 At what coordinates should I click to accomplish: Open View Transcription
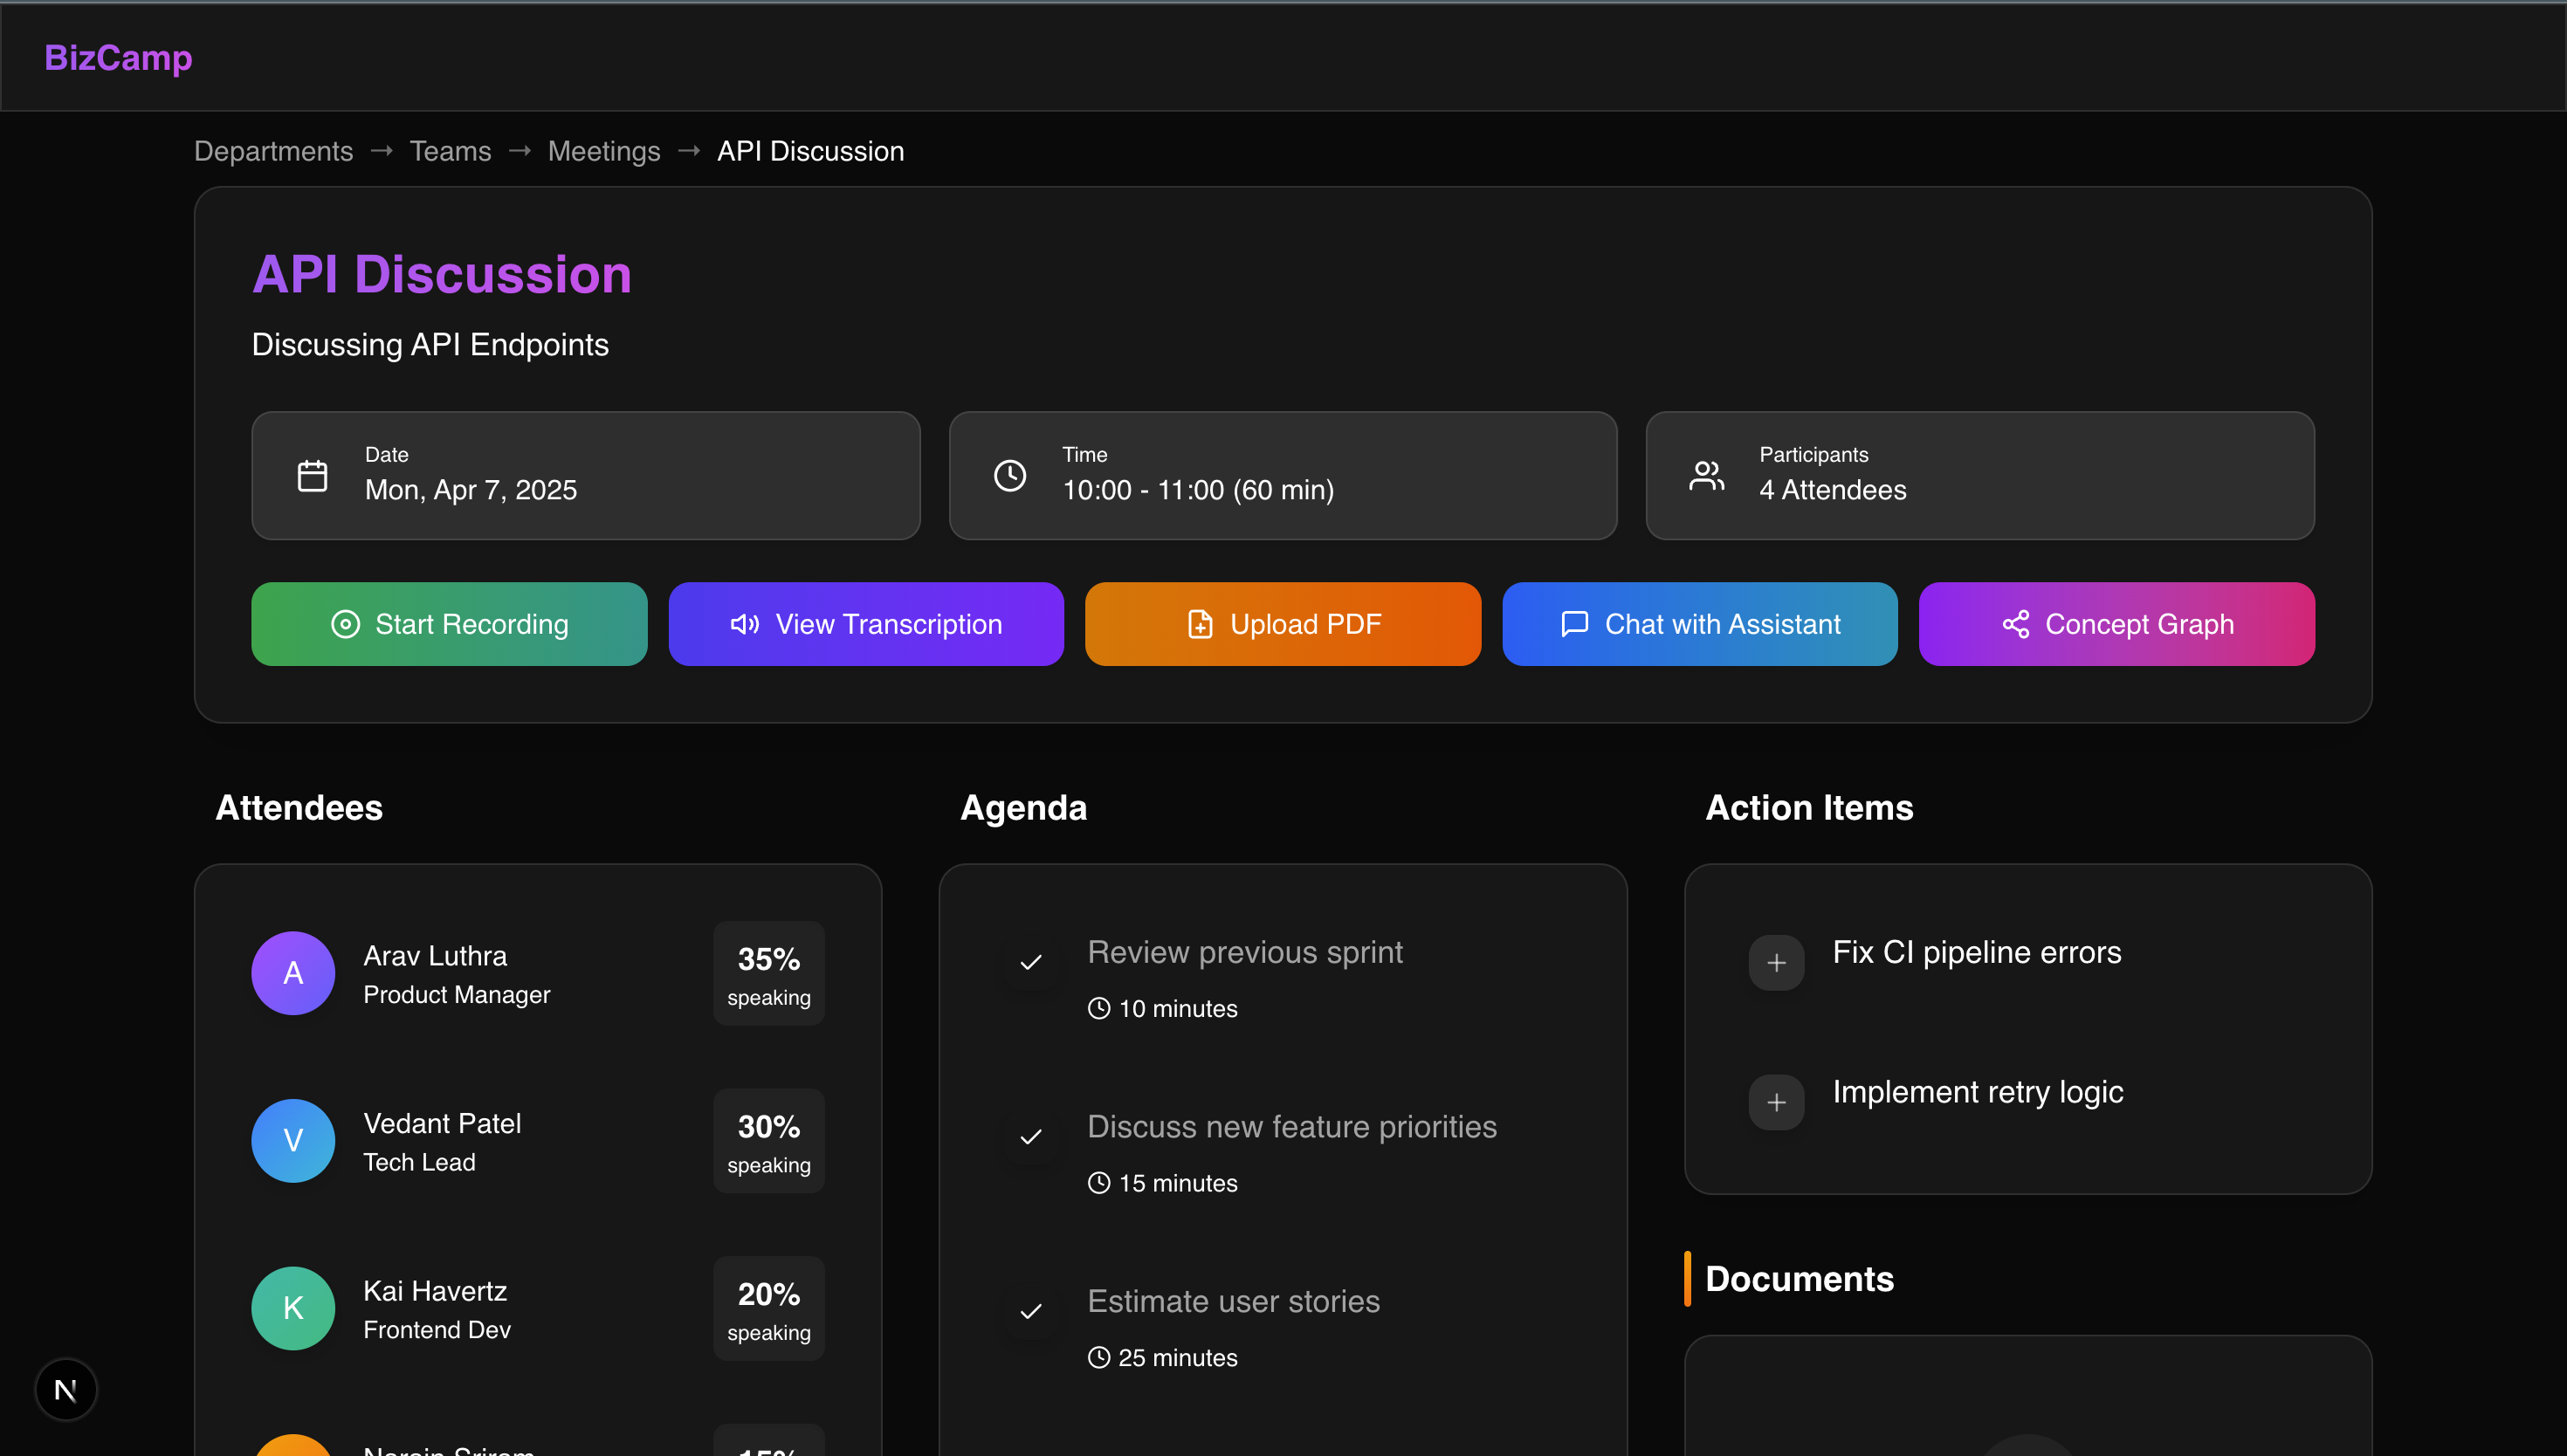[x=866, y=624]
